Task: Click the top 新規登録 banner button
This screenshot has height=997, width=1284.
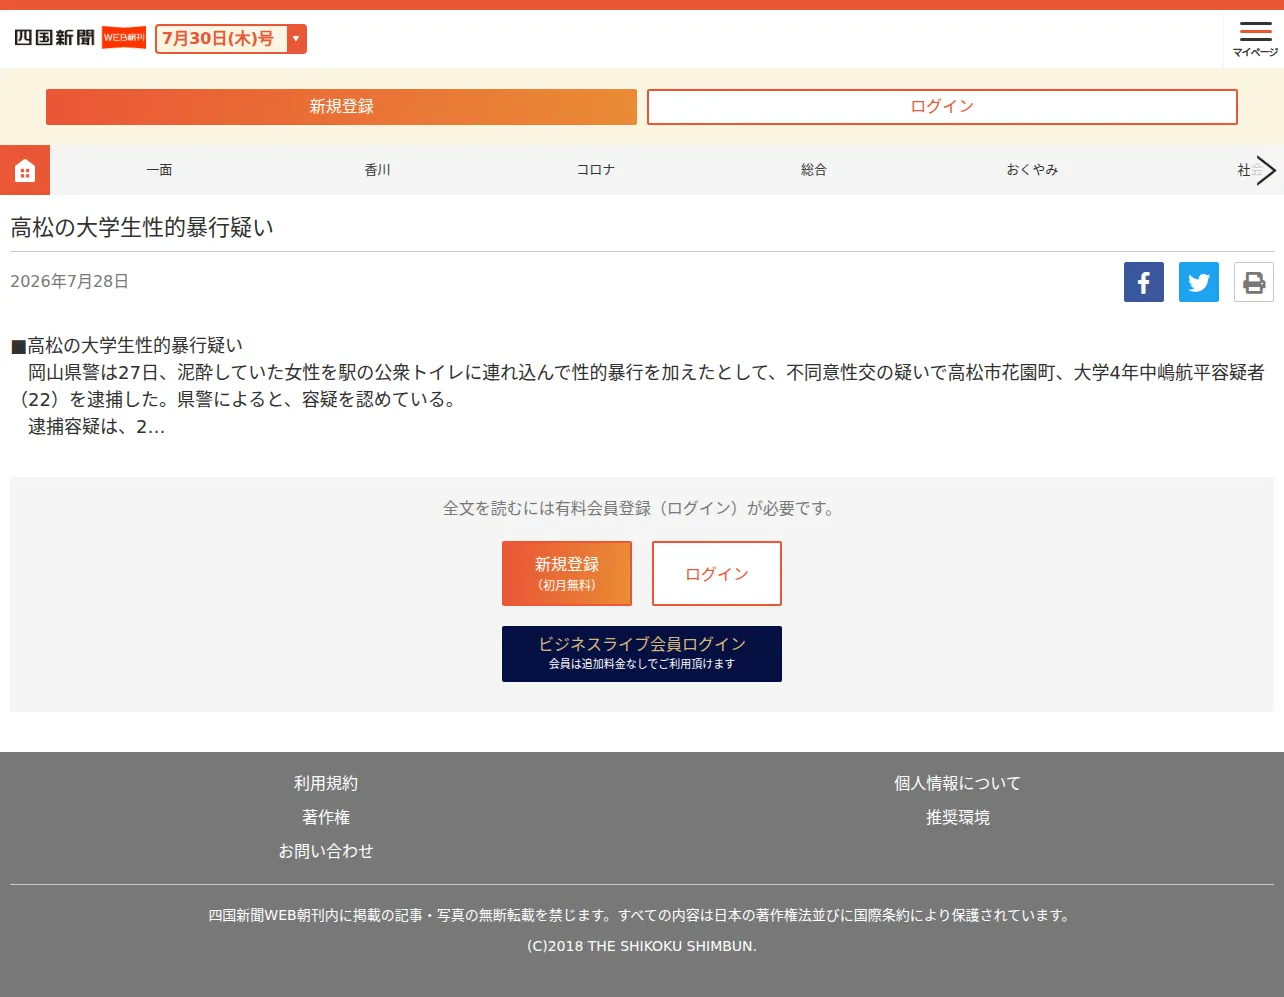Action: point(341,107)
